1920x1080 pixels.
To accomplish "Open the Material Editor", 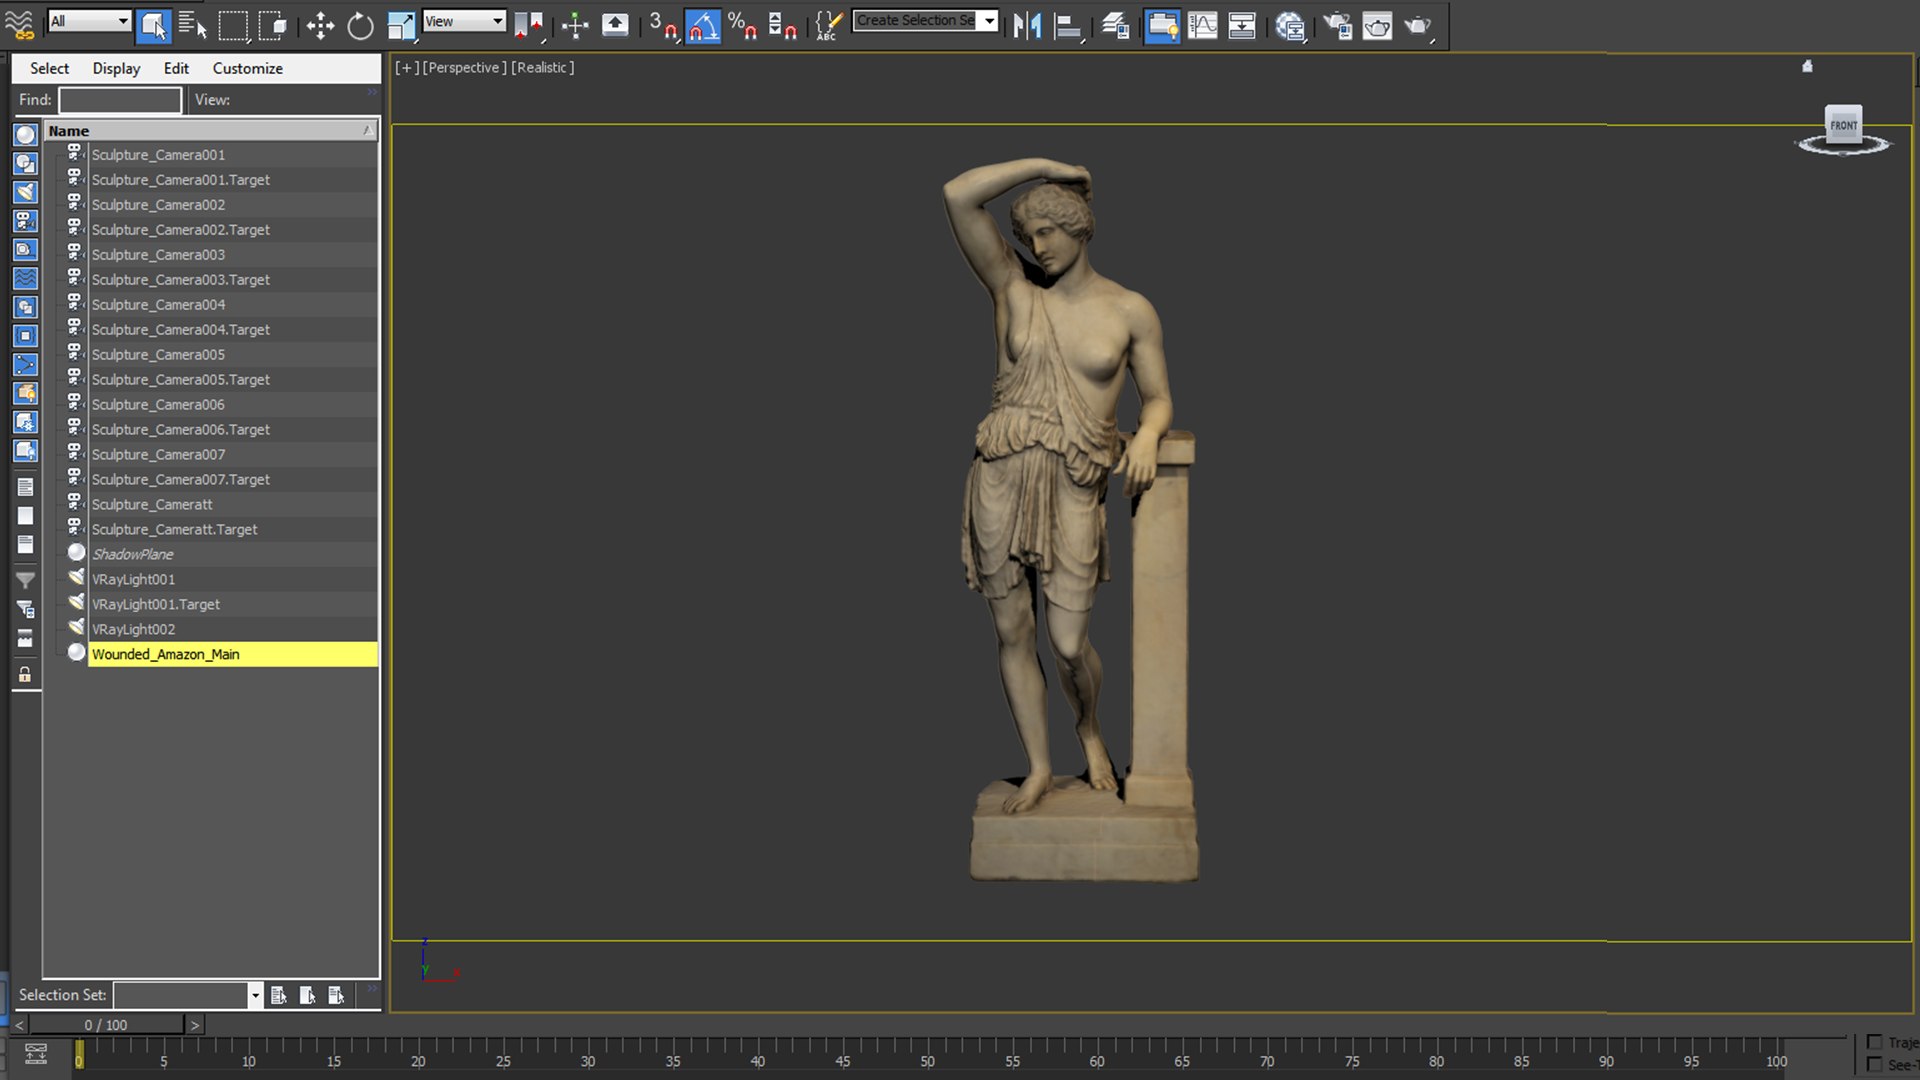I will pyautogui.click(x=1290, y=26).
